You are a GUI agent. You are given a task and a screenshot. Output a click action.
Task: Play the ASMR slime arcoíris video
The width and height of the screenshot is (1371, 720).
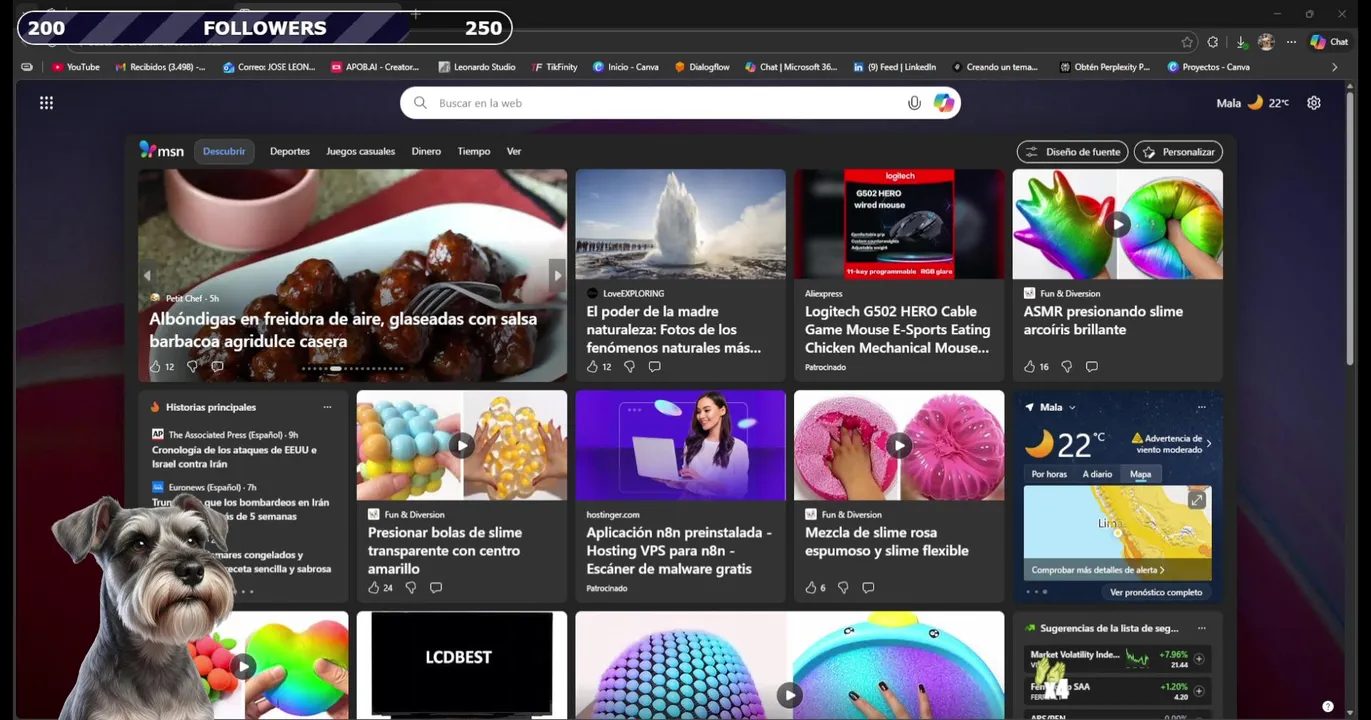[x=1118, y=224]
